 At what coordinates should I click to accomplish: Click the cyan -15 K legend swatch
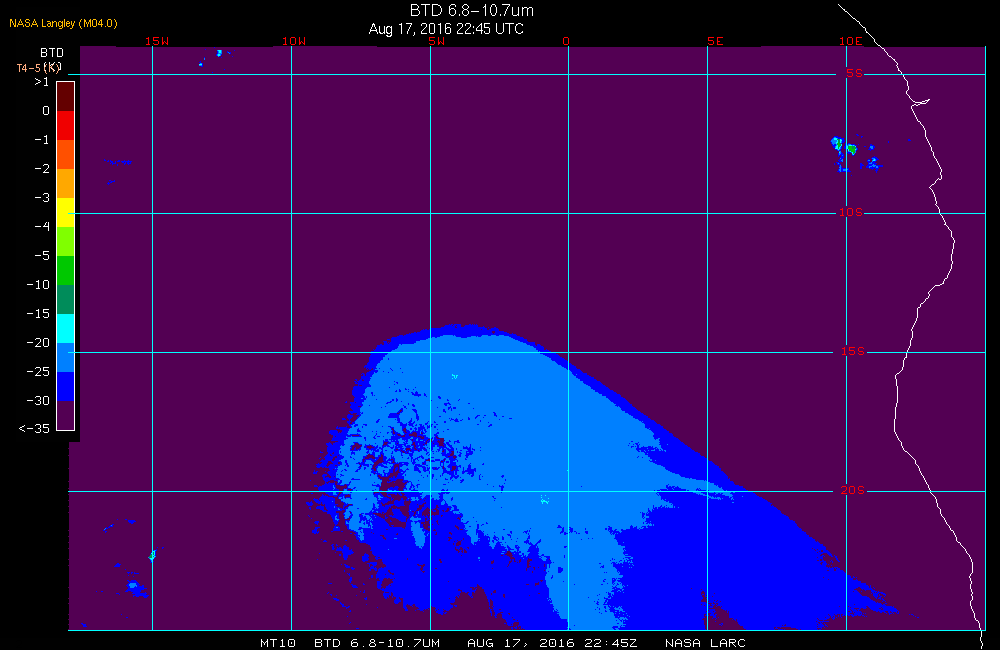tap(66, 328)
